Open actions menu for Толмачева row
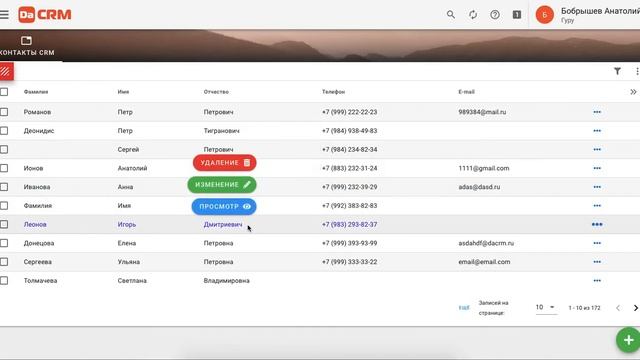Image resolution: width=640 pixels, height=360 pixels. (x=597, y=281)
